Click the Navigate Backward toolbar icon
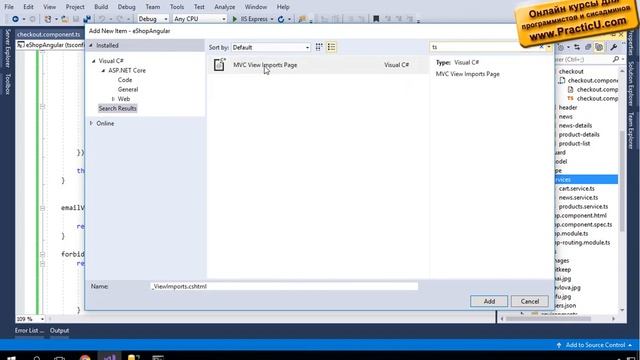 tap(15, 19)
